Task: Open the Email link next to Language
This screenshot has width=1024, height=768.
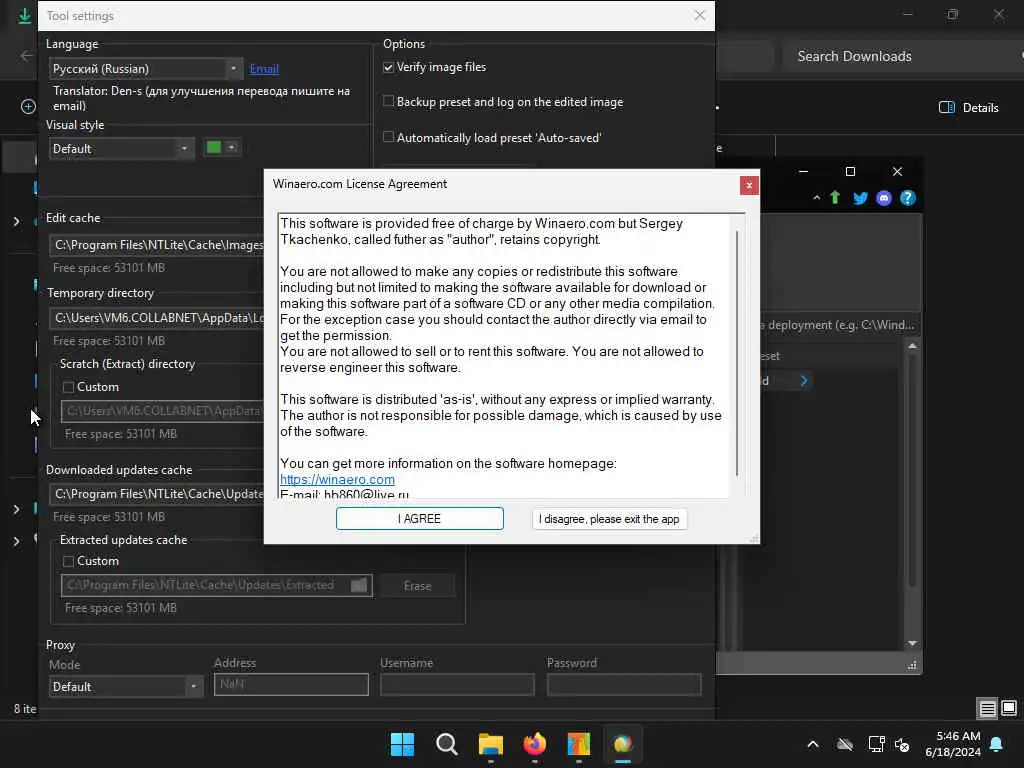Action: [x=264, y=69]
